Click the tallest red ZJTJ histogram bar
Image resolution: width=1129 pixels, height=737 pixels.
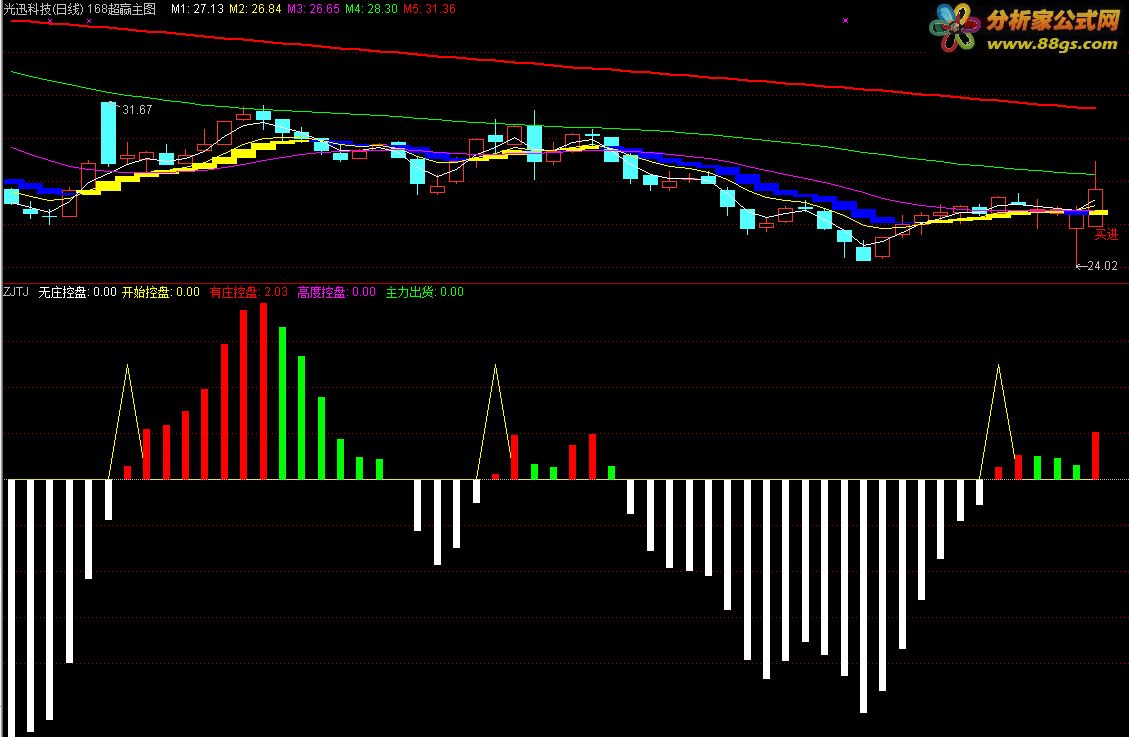click(x=263, y=391)
